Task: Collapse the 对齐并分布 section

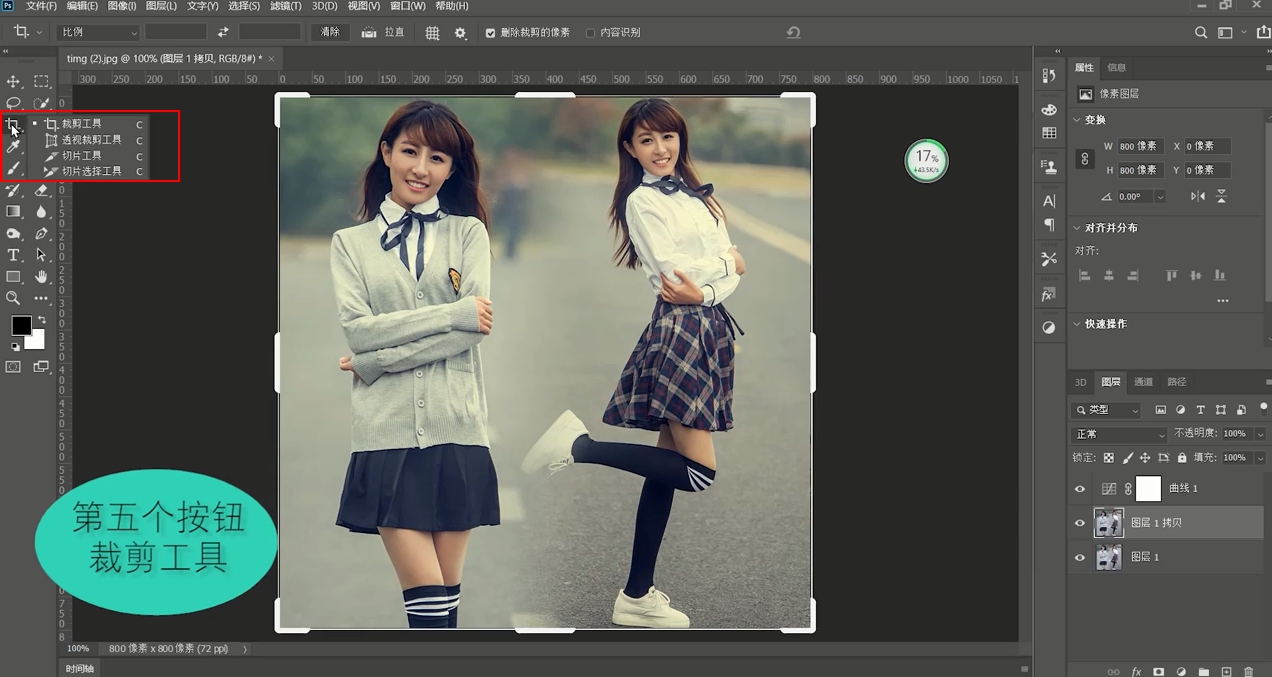Action: (x=1077, y=228)
